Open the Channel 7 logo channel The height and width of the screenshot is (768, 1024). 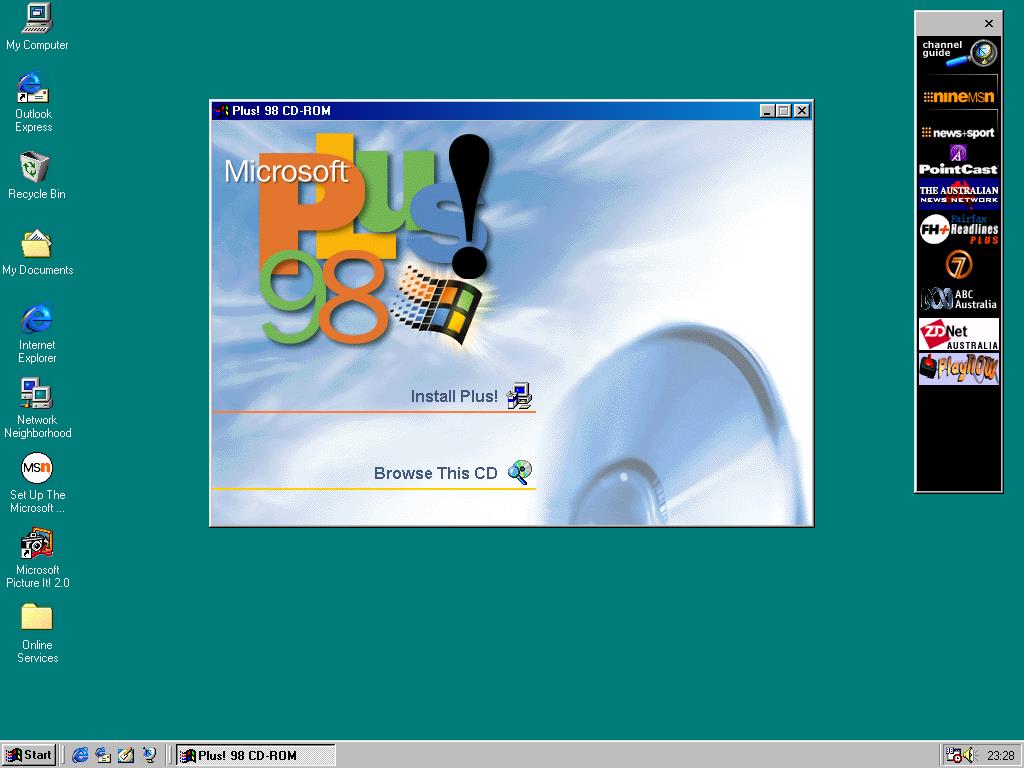click(959, 264)
